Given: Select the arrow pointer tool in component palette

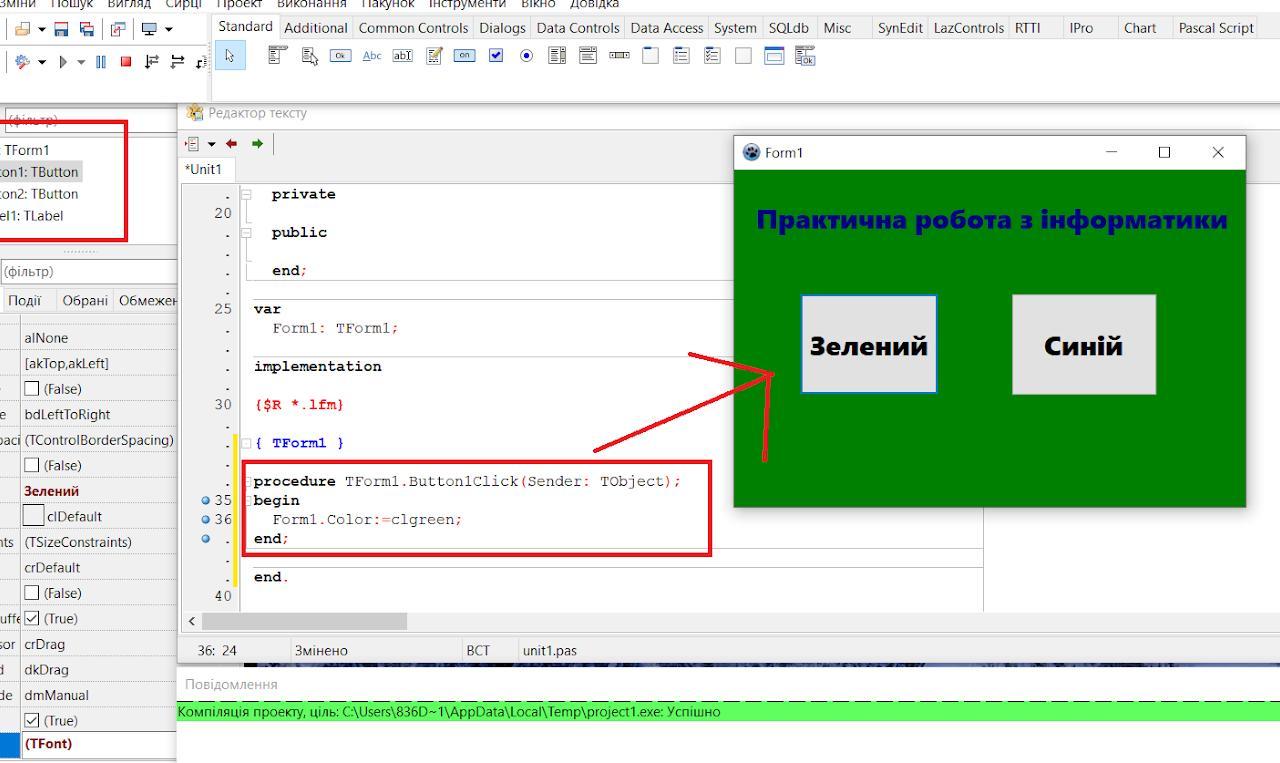Looking at the screenshot, I should point(229,56).
